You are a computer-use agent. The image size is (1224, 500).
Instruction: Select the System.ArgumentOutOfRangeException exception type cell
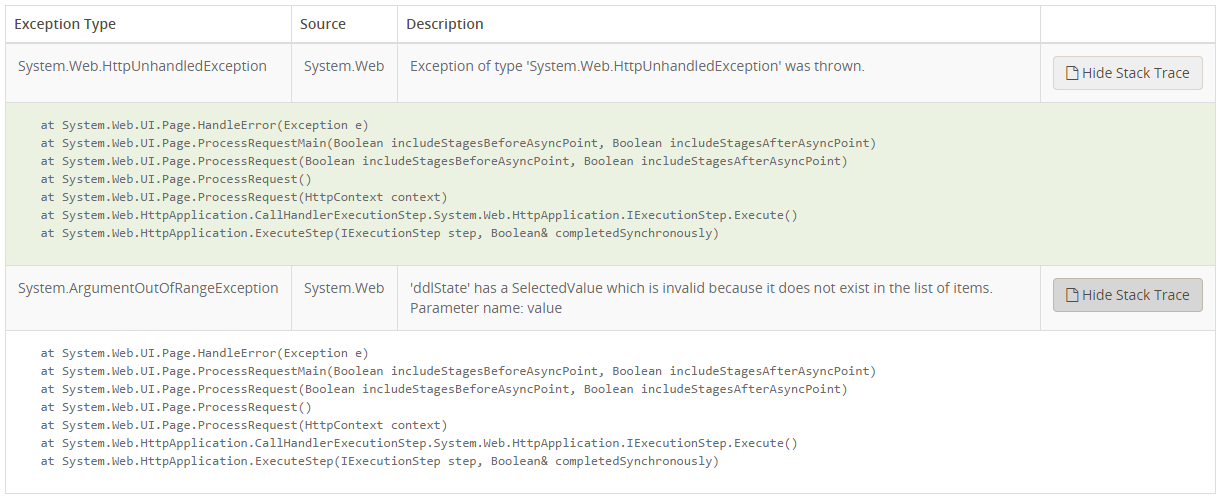(148, 288)
